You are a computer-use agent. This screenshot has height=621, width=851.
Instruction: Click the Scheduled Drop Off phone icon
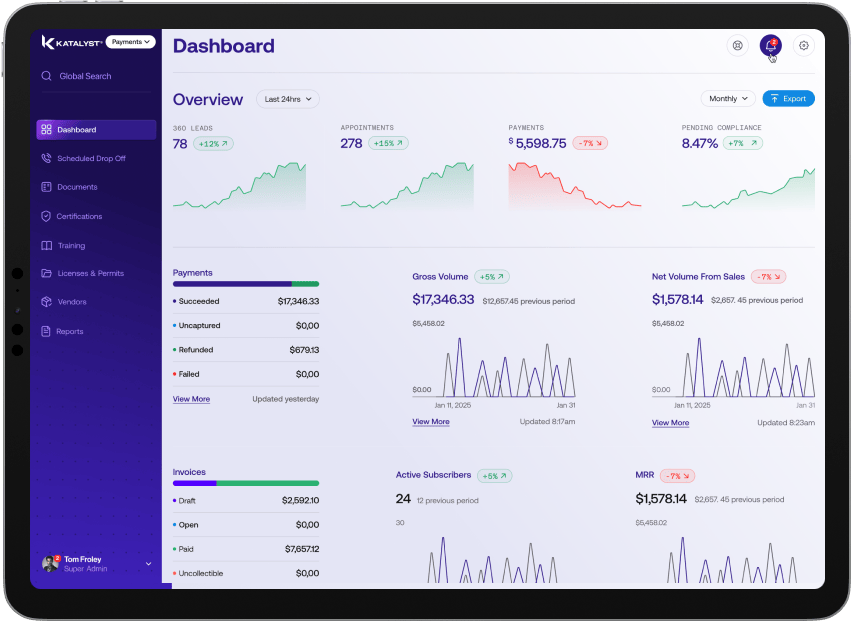[46, 158]
